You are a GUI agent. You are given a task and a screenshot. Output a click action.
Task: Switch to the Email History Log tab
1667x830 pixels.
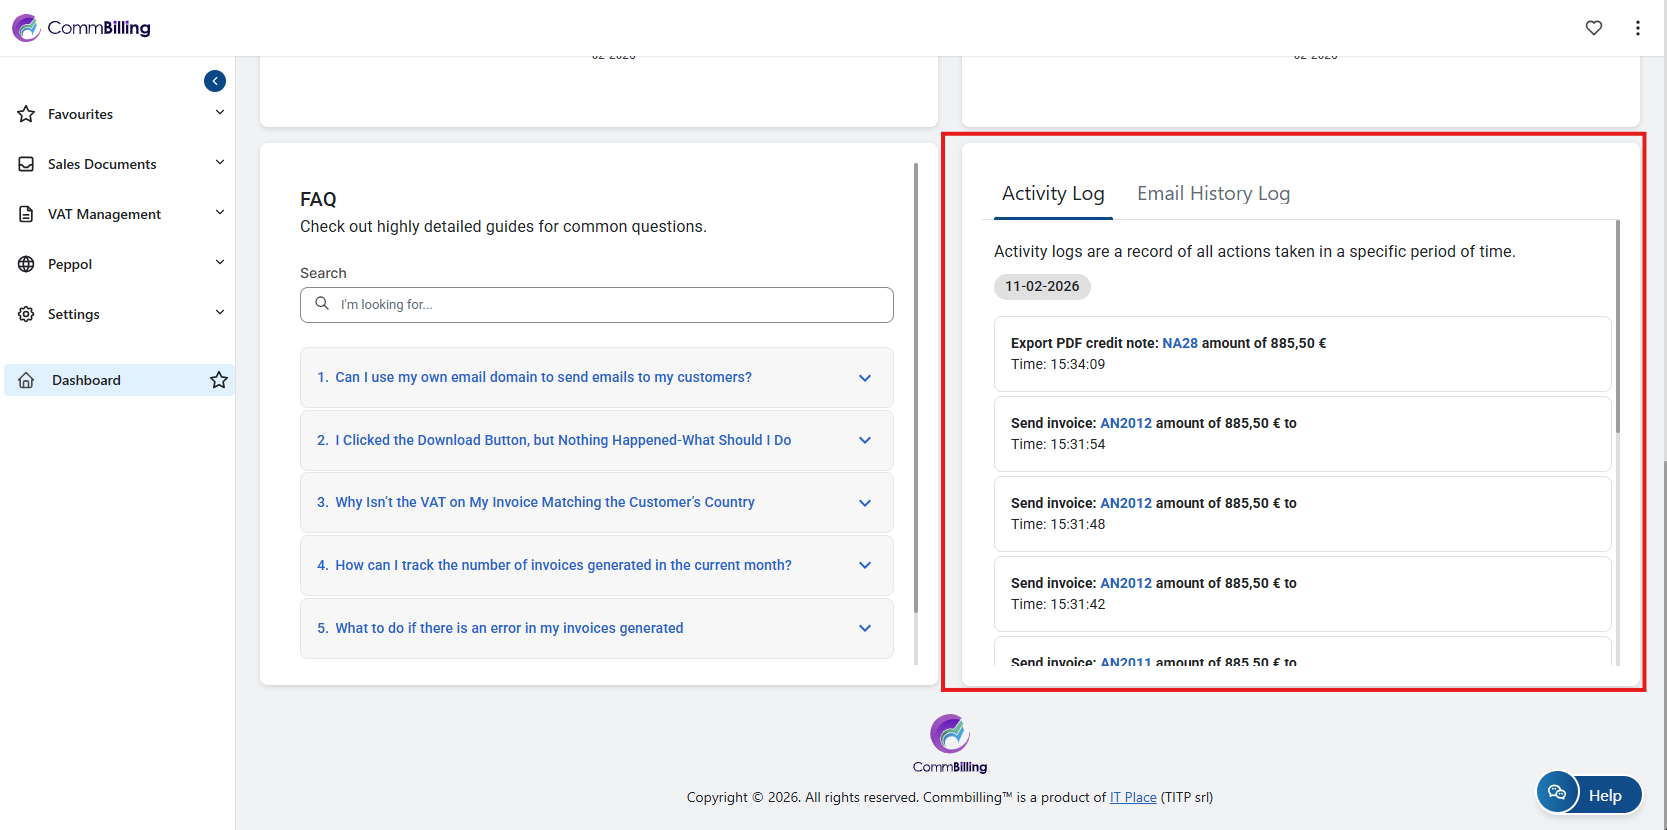(1213, 194)
